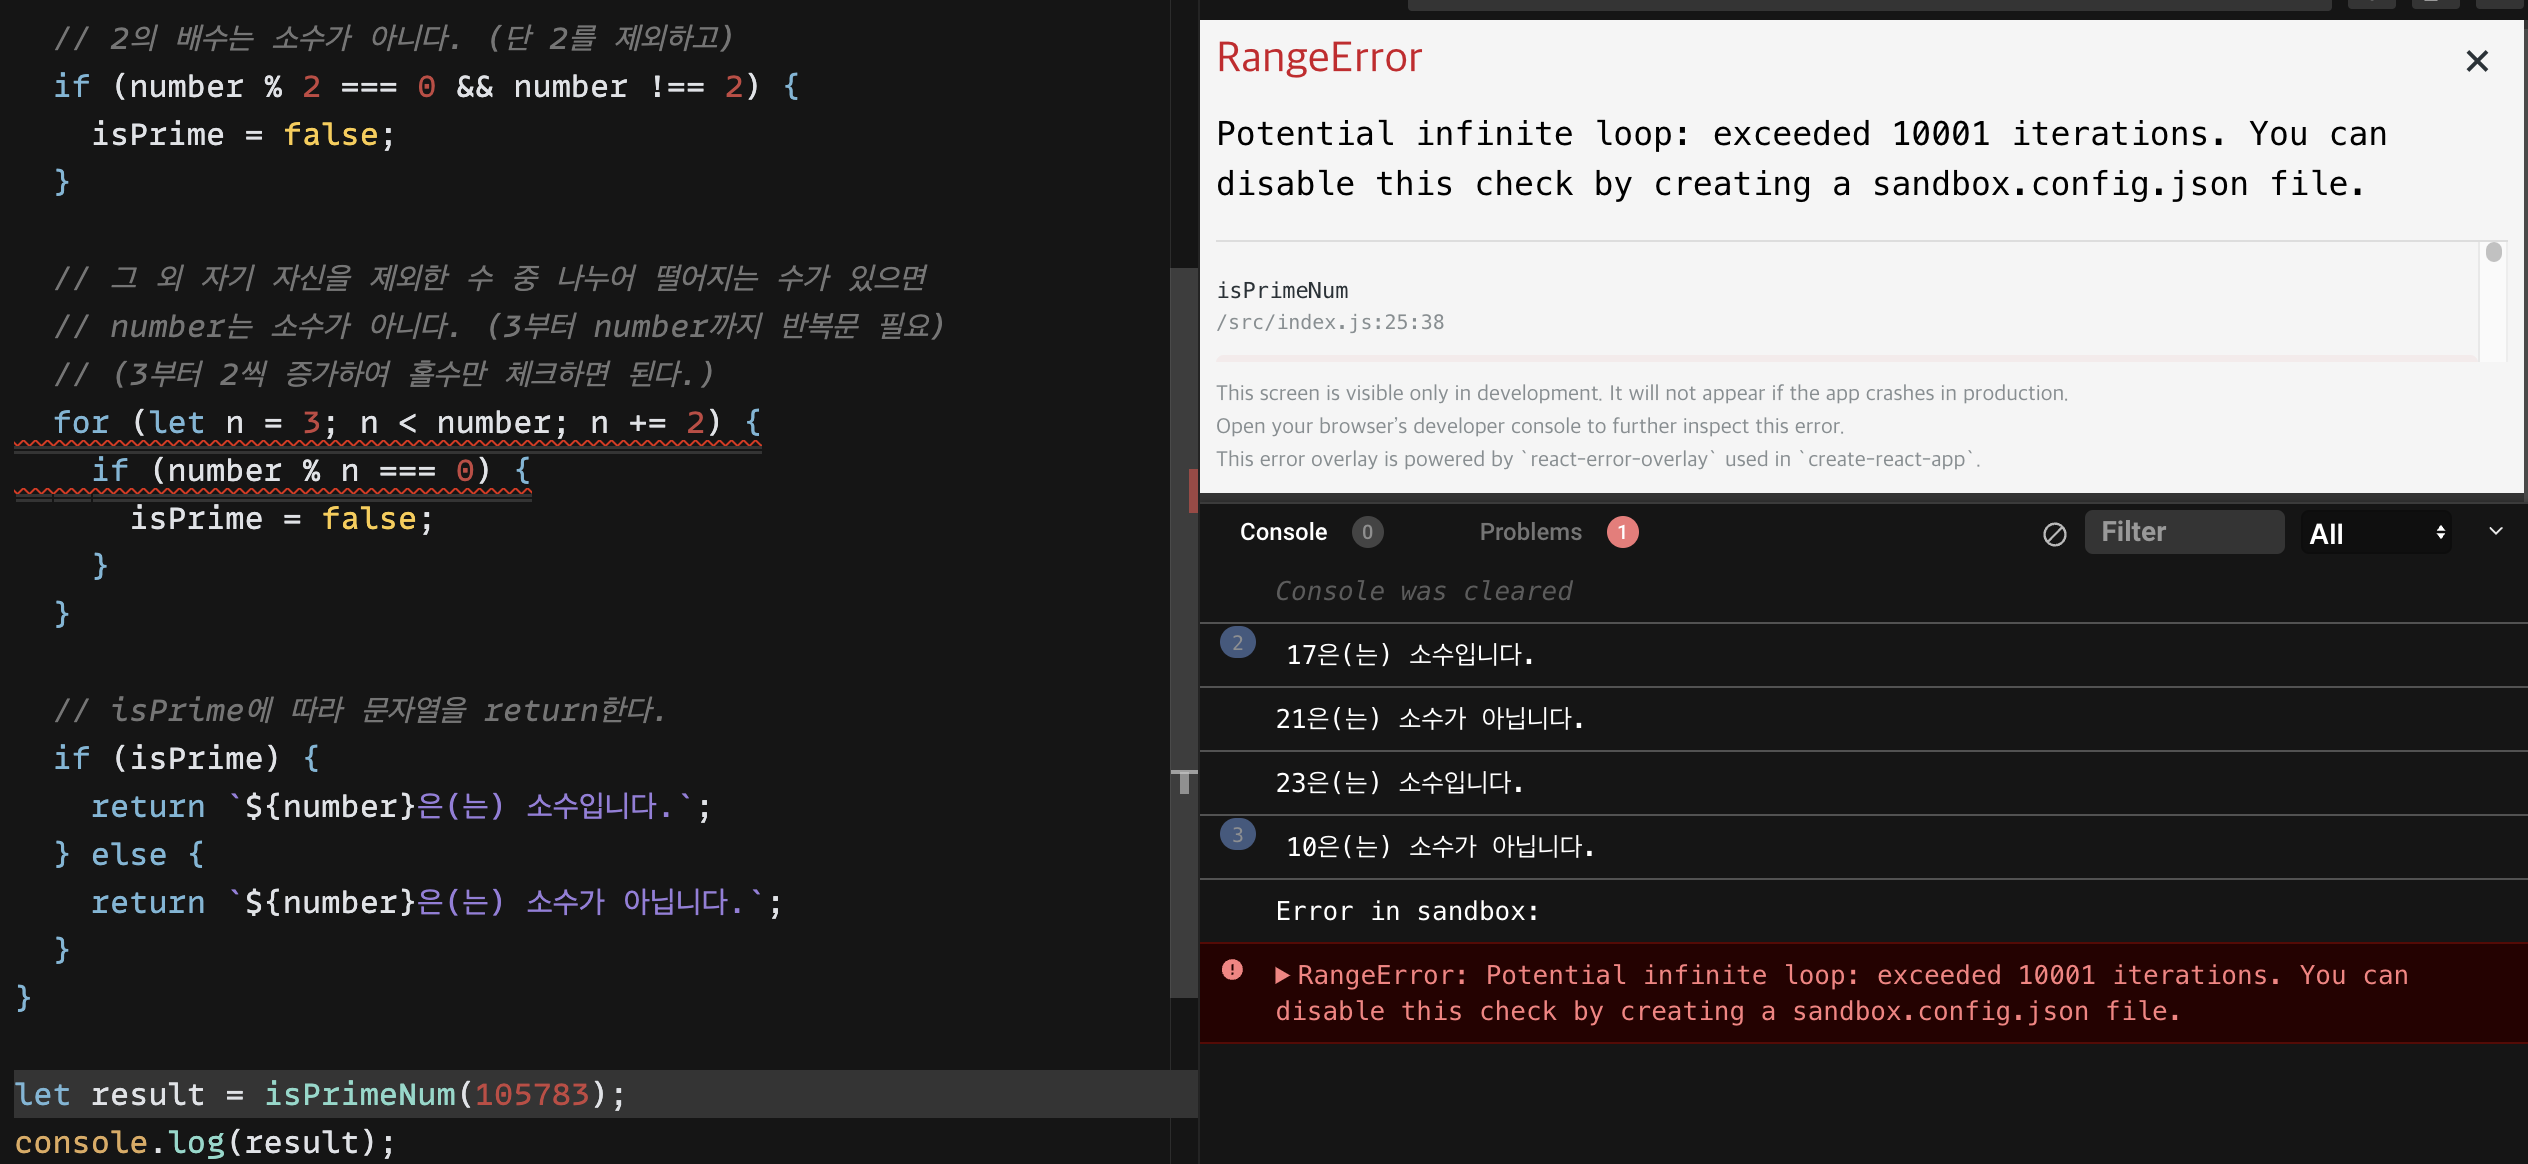The height and width of the screenshot is (1164, 2528).
Task: Expand the RangeError triangle in console
Action: pyautogui.click(x=1282, y=976)
